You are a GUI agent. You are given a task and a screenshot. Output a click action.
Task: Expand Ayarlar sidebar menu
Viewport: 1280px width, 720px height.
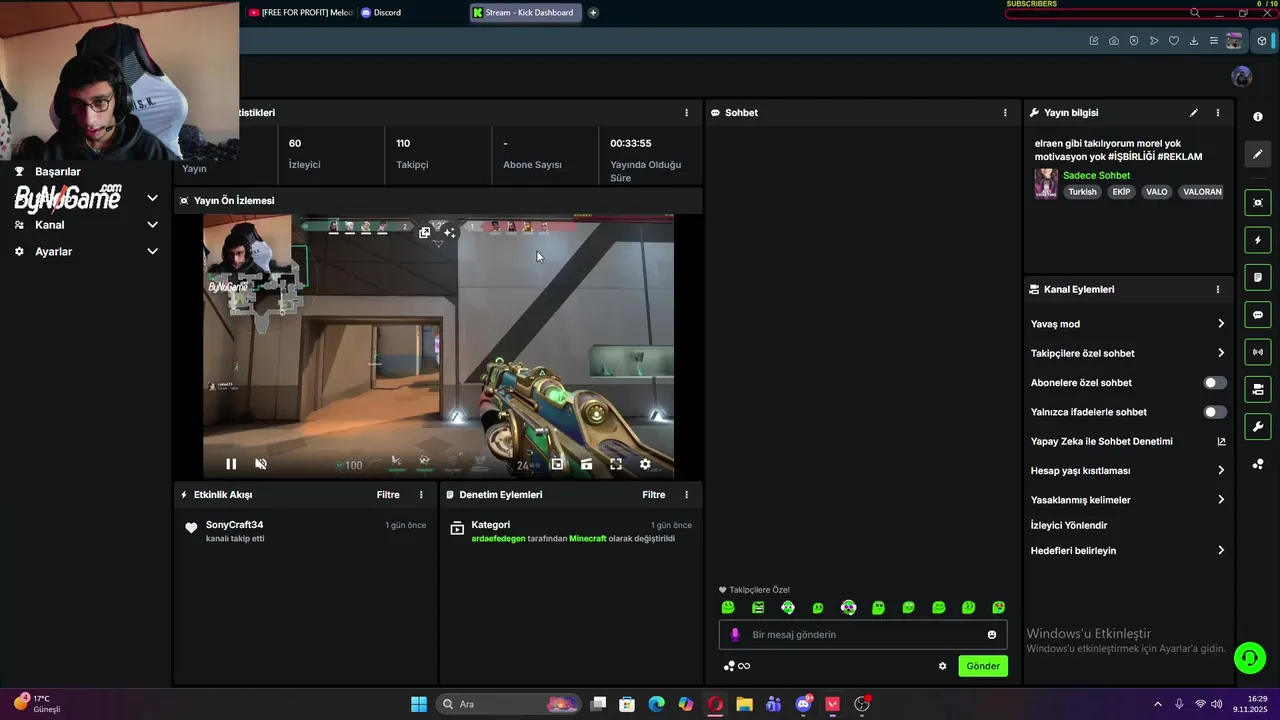85,252
